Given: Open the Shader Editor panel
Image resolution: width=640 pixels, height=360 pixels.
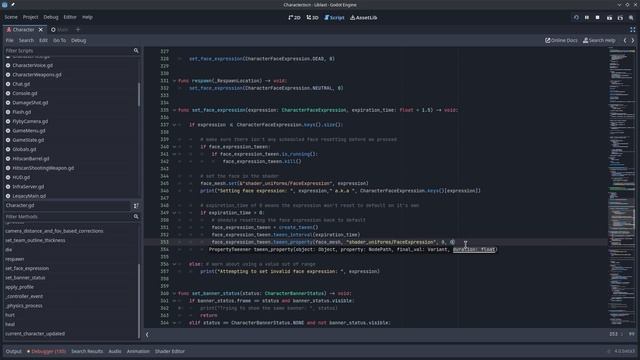Looking at the screenshot, I should click(170, 351).
